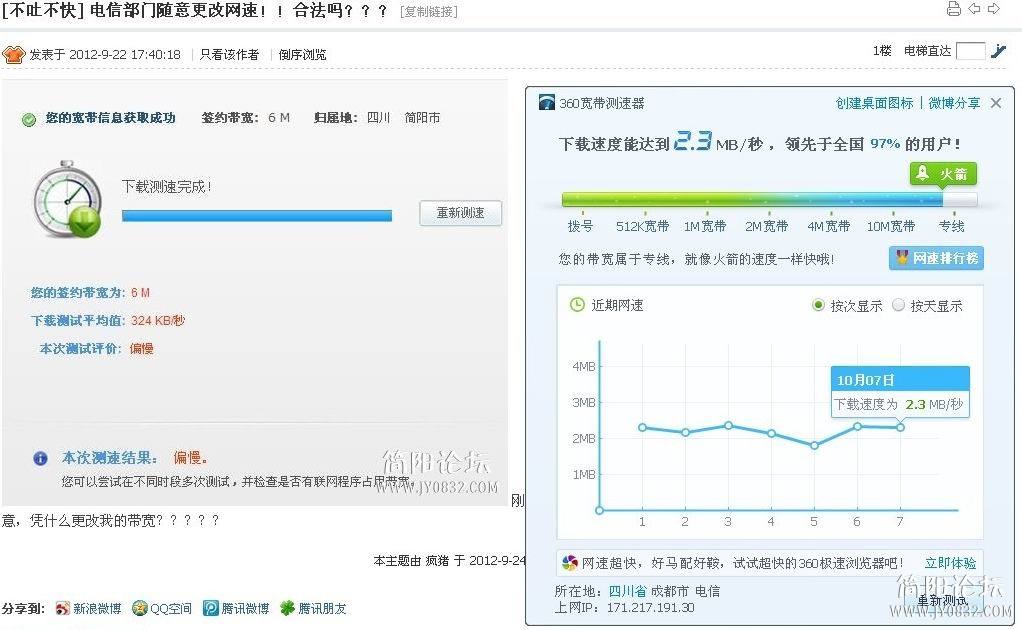Image resolution: width=1022 pixels, height=630 pixels.
Task: Click 微博分享 link
Action: tap(954, 103)
